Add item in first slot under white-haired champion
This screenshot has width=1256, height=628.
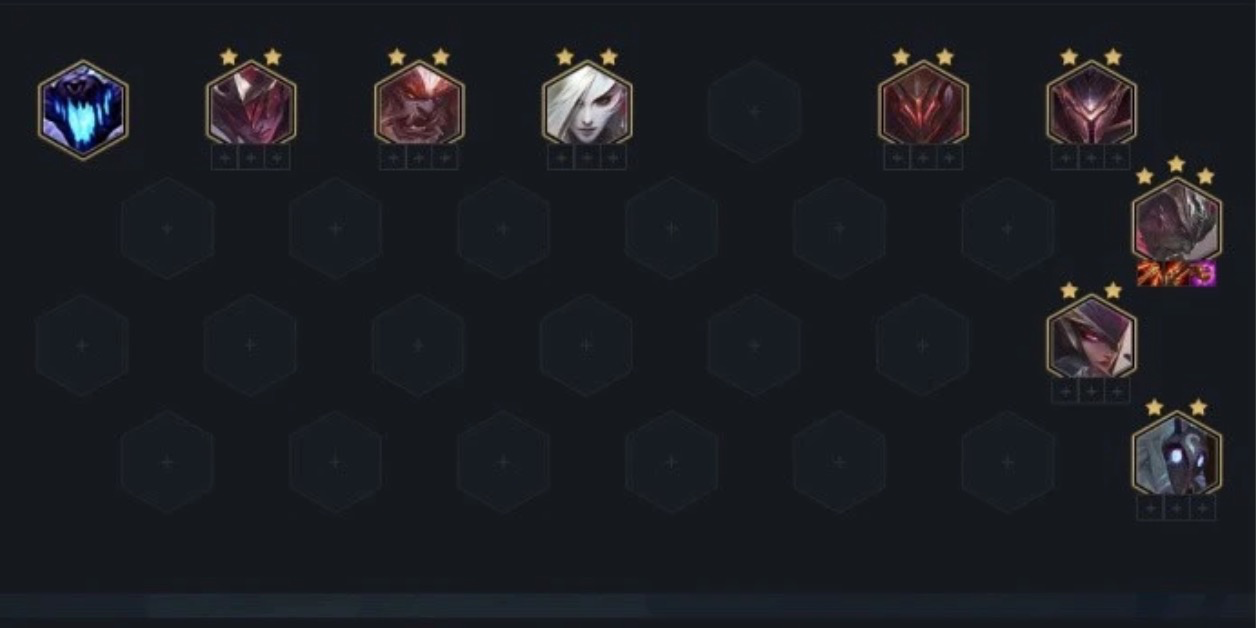coord(561,158)
